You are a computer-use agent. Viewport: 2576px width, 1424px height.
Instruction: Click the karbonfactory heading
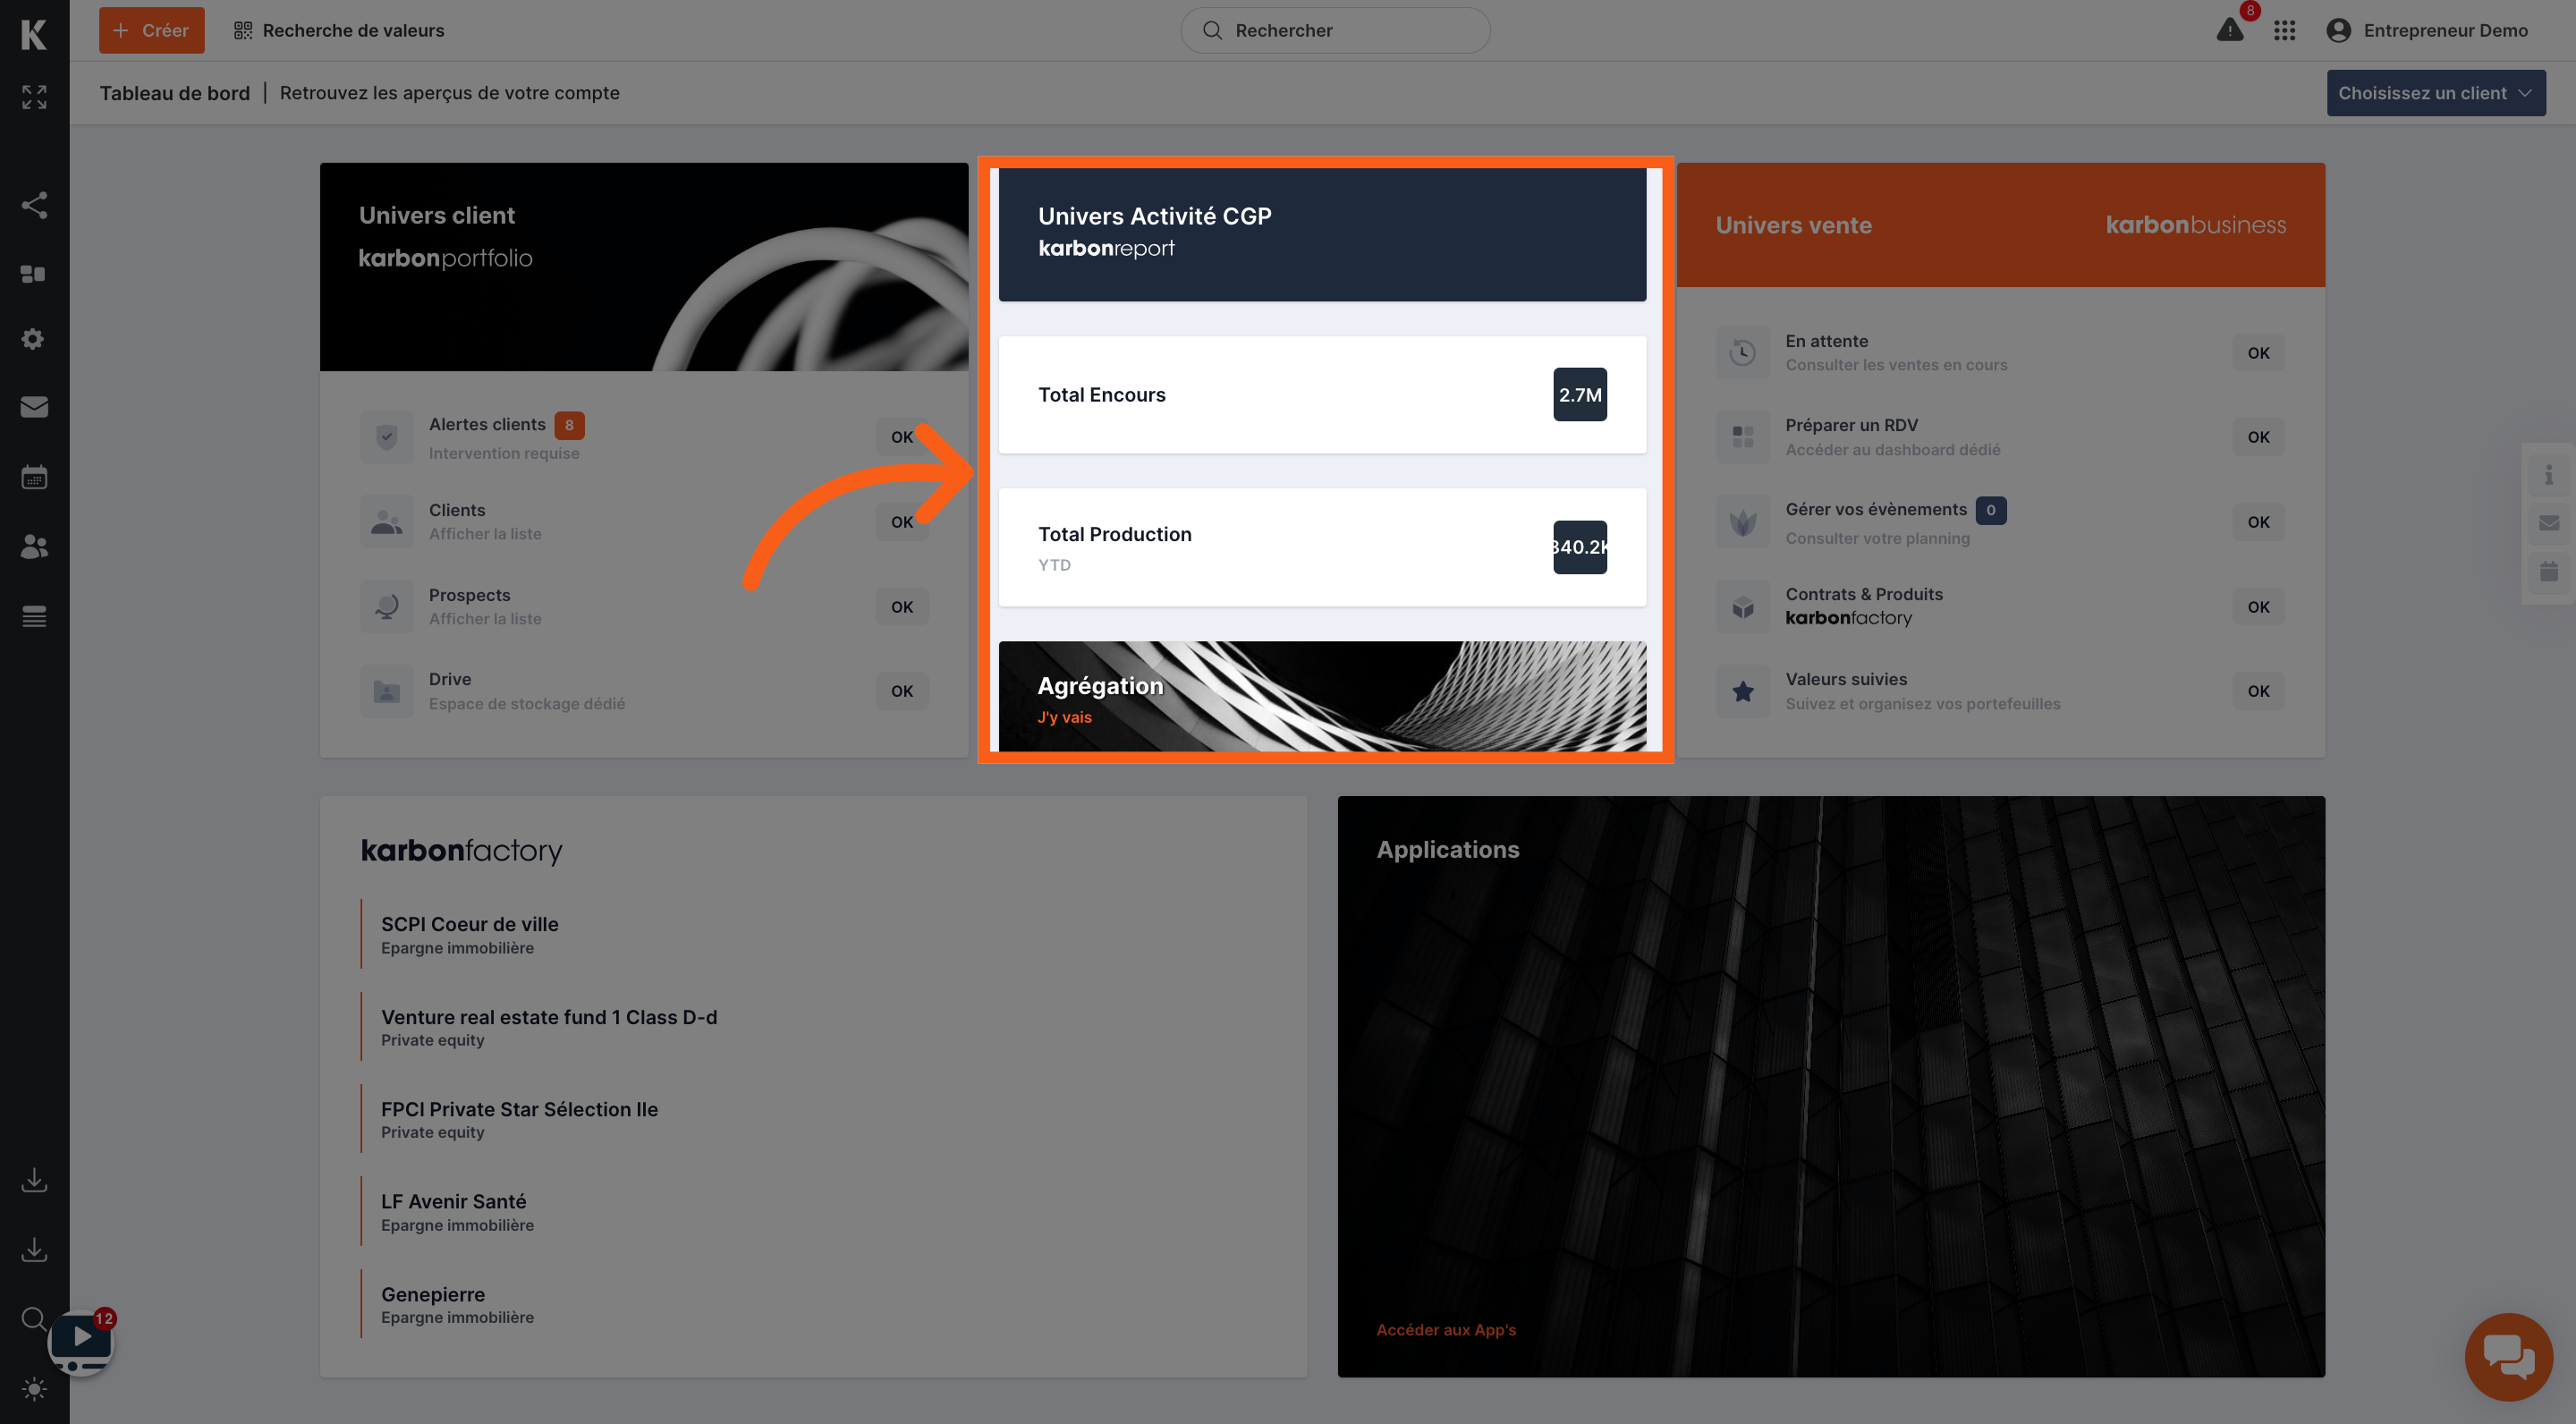pyautogui.click(x=461, y=851)
